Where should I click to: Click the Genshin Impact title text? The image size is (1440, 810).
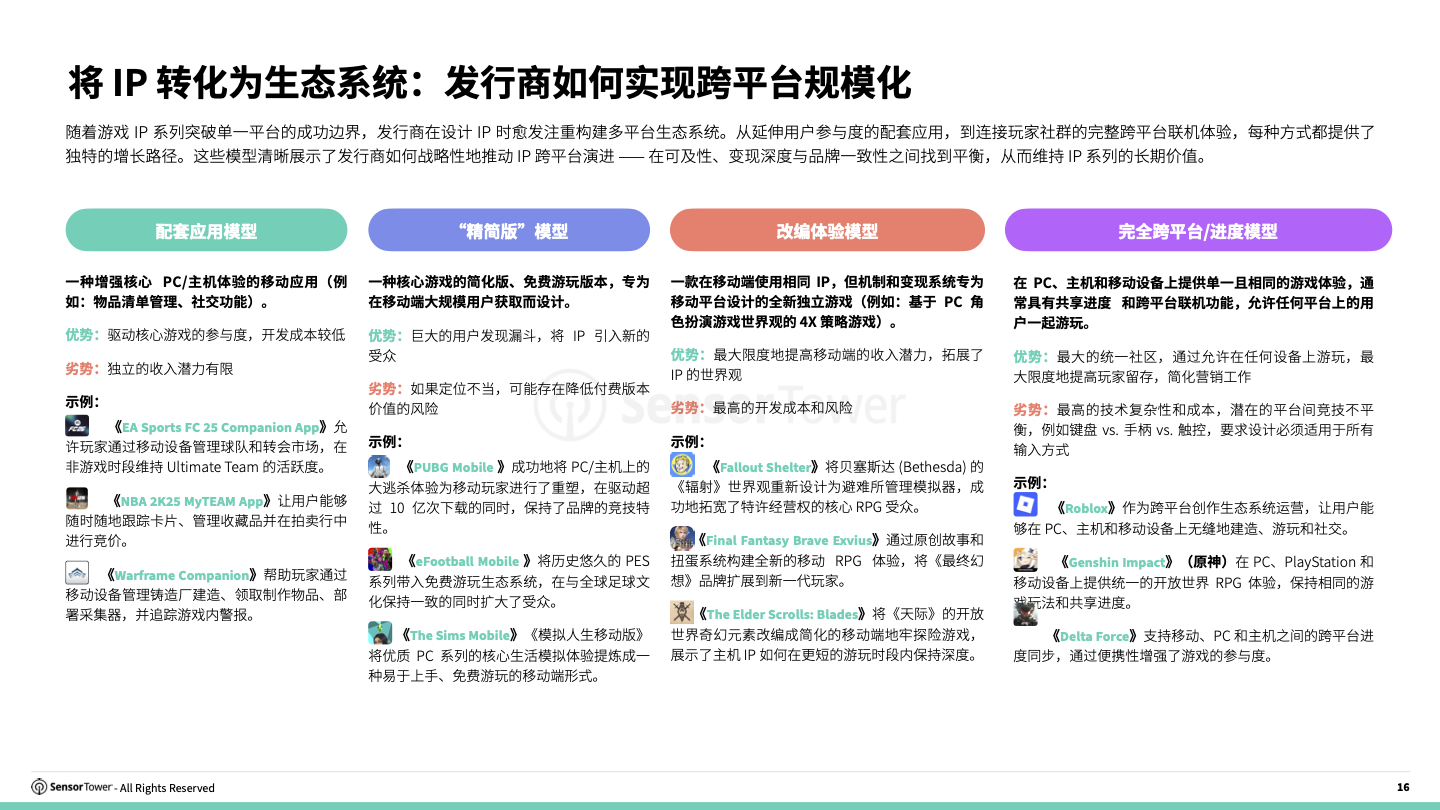(1116, 562)
